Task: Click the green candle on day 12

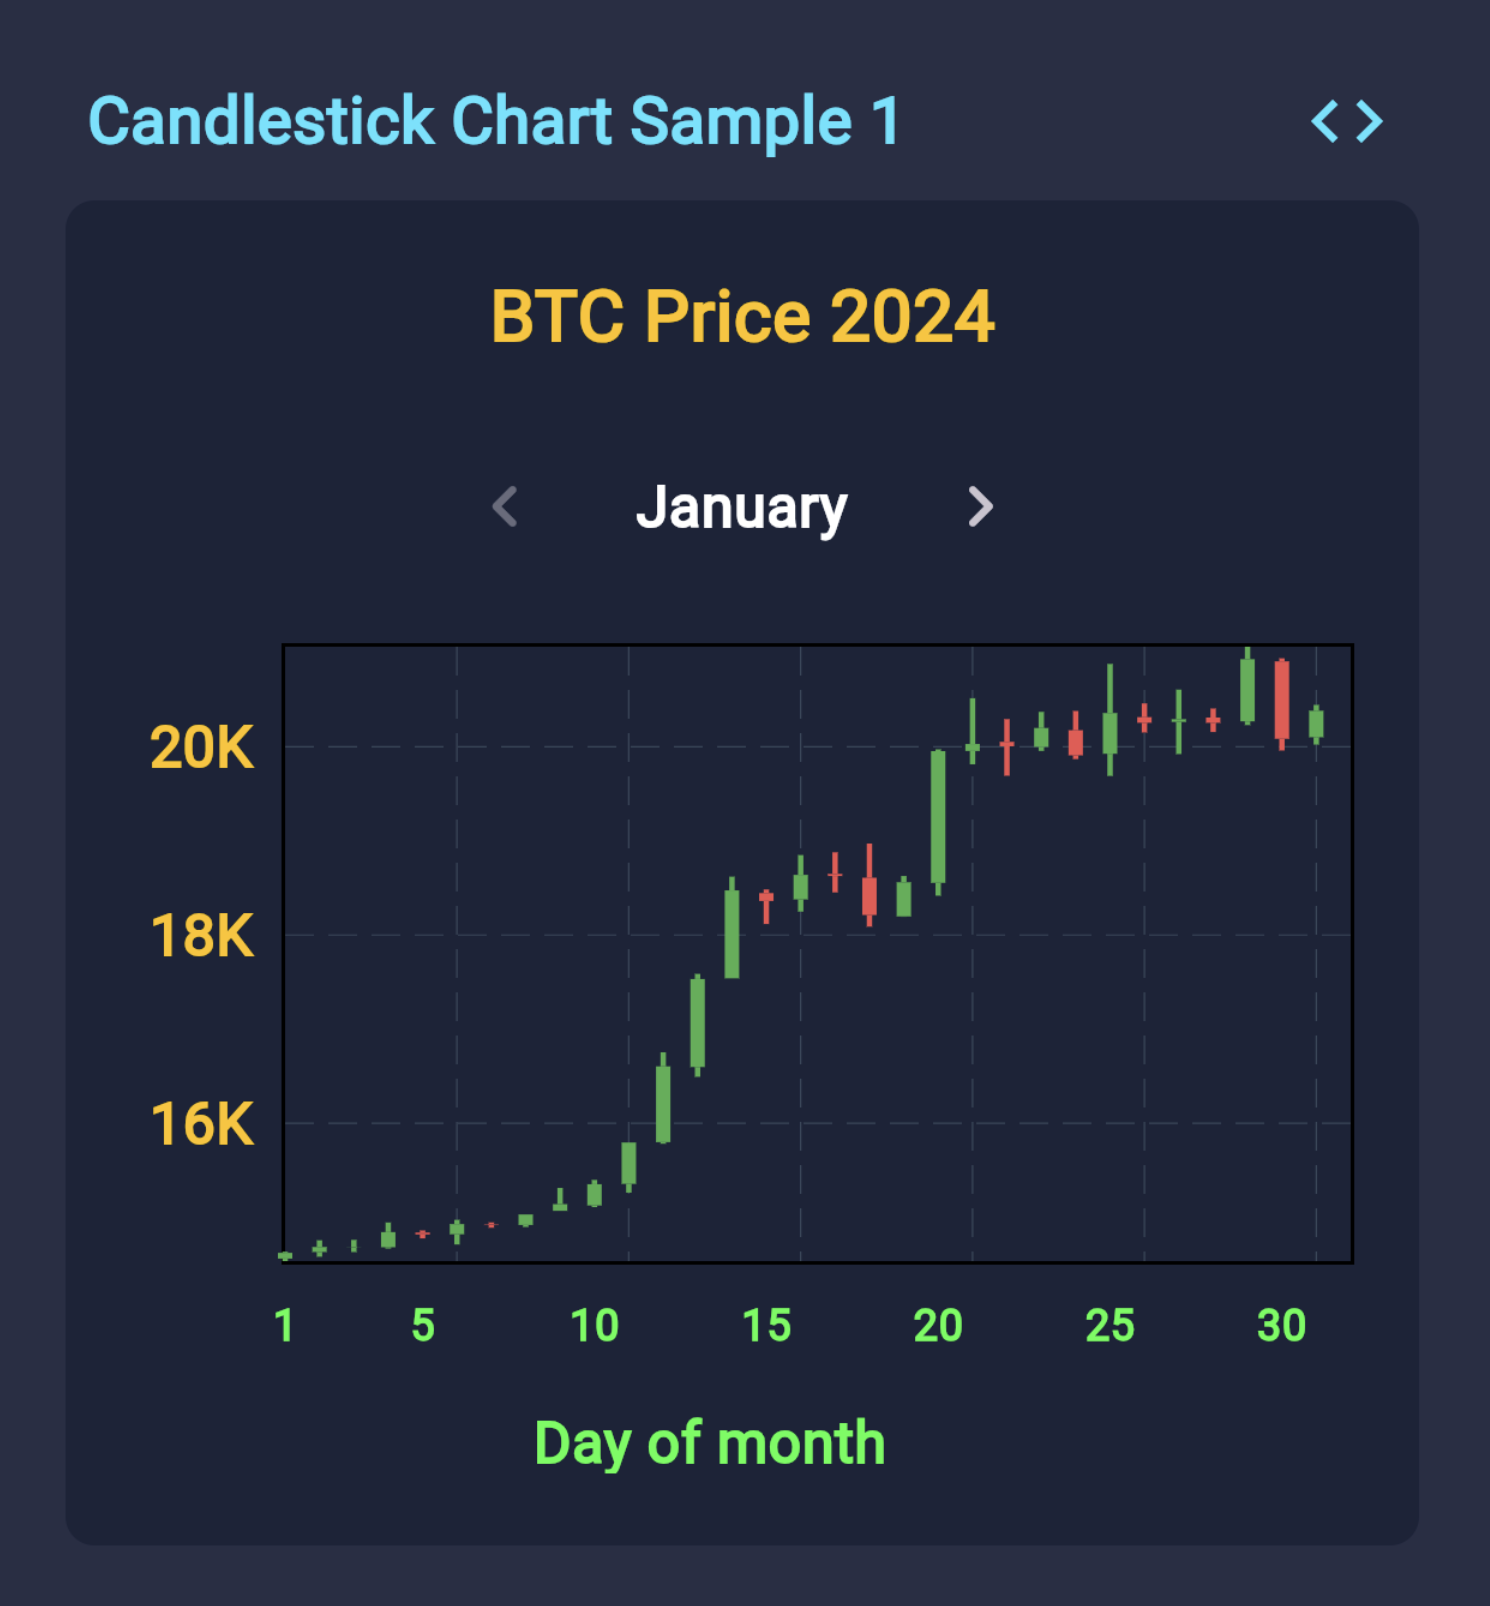Action: [663, 1103]
